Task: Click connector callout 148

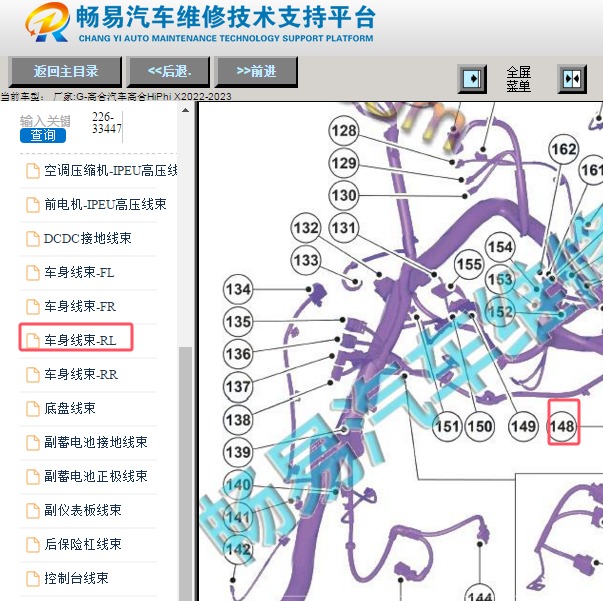Action: click(x=563, y=426)
